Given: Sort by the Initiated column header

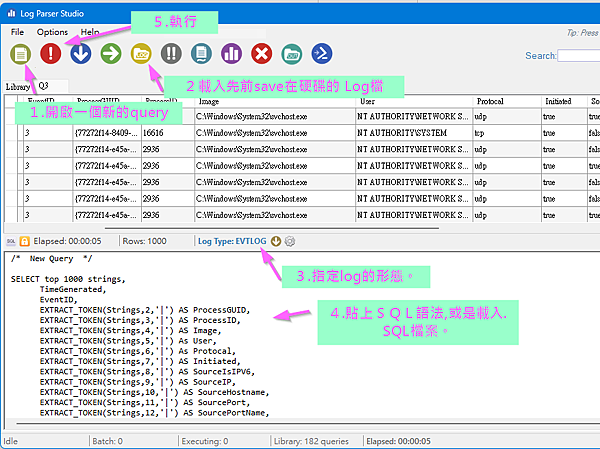Looking at the screenshot, I should pos(564,101).
